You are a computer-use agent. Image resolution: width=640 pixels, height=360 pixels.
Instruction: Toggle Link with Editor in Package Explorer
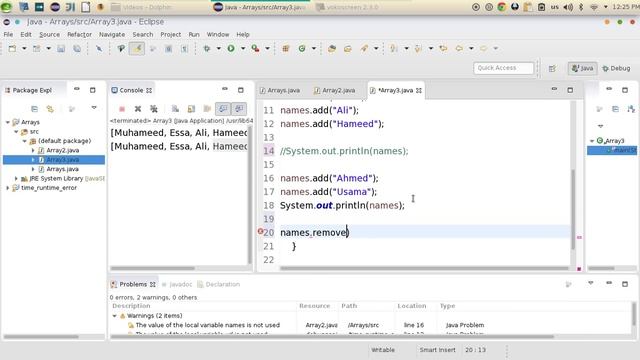[x=50, y=109]
